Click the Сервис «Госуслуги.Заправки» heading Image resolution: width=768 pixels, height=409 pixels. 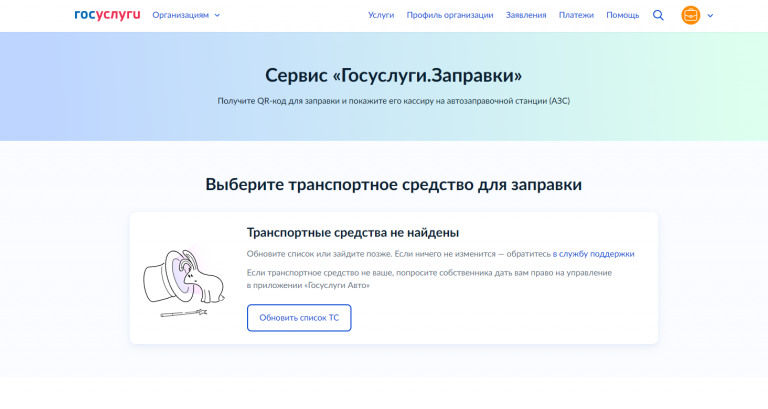pos(394,75)
